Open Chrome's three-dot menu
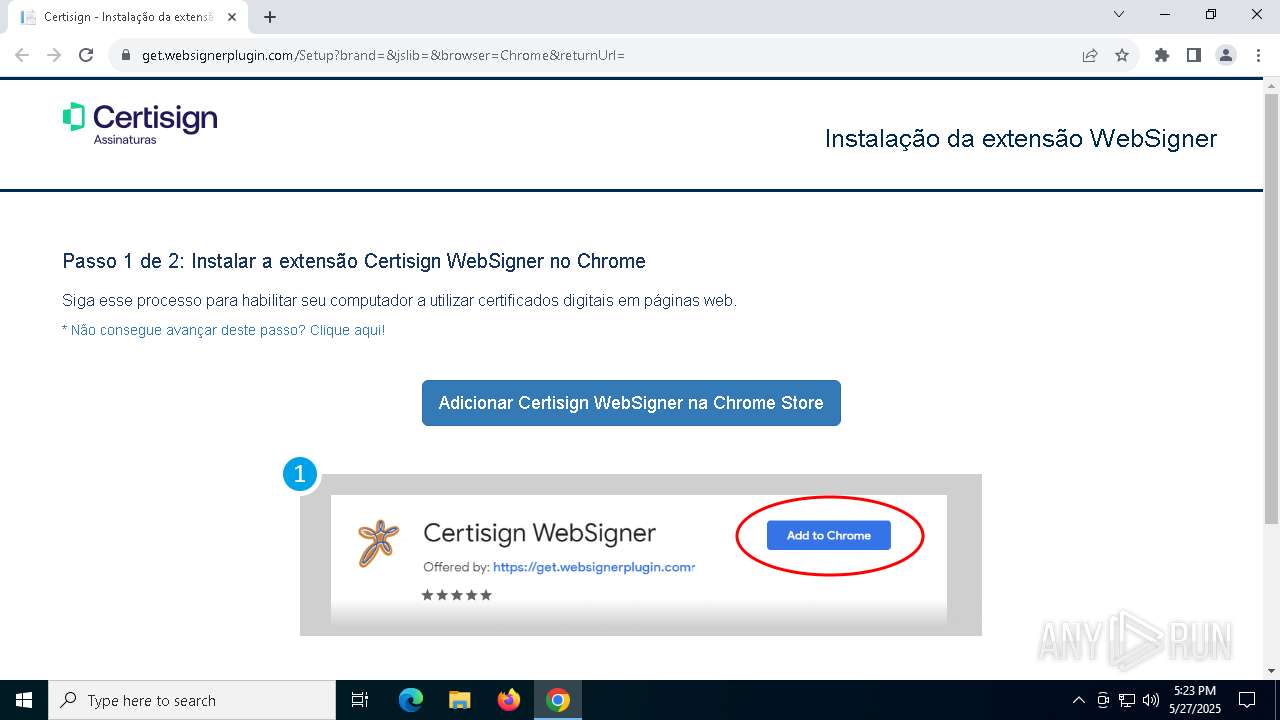 pos(1257,55)
